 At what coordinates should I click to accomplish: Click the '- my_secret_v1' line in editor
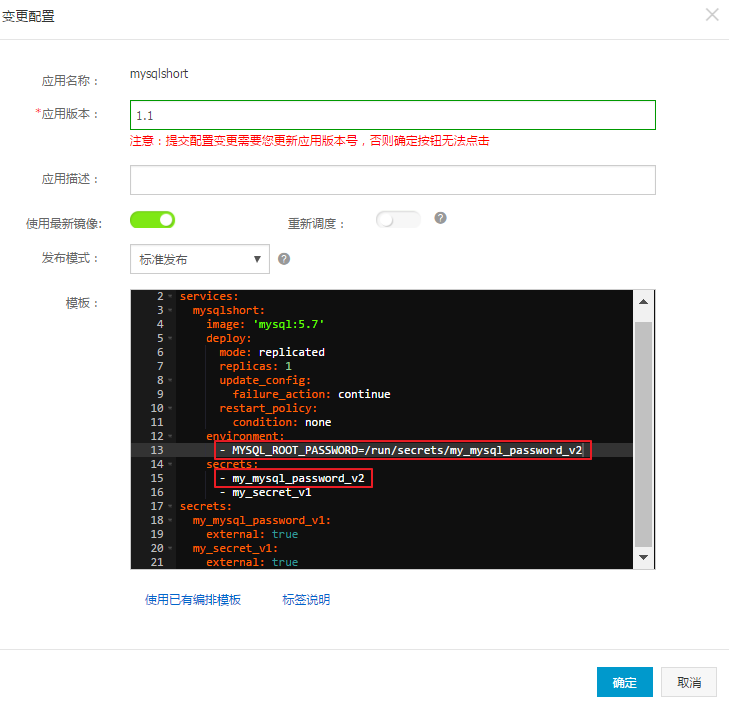(x=265, y=492)
